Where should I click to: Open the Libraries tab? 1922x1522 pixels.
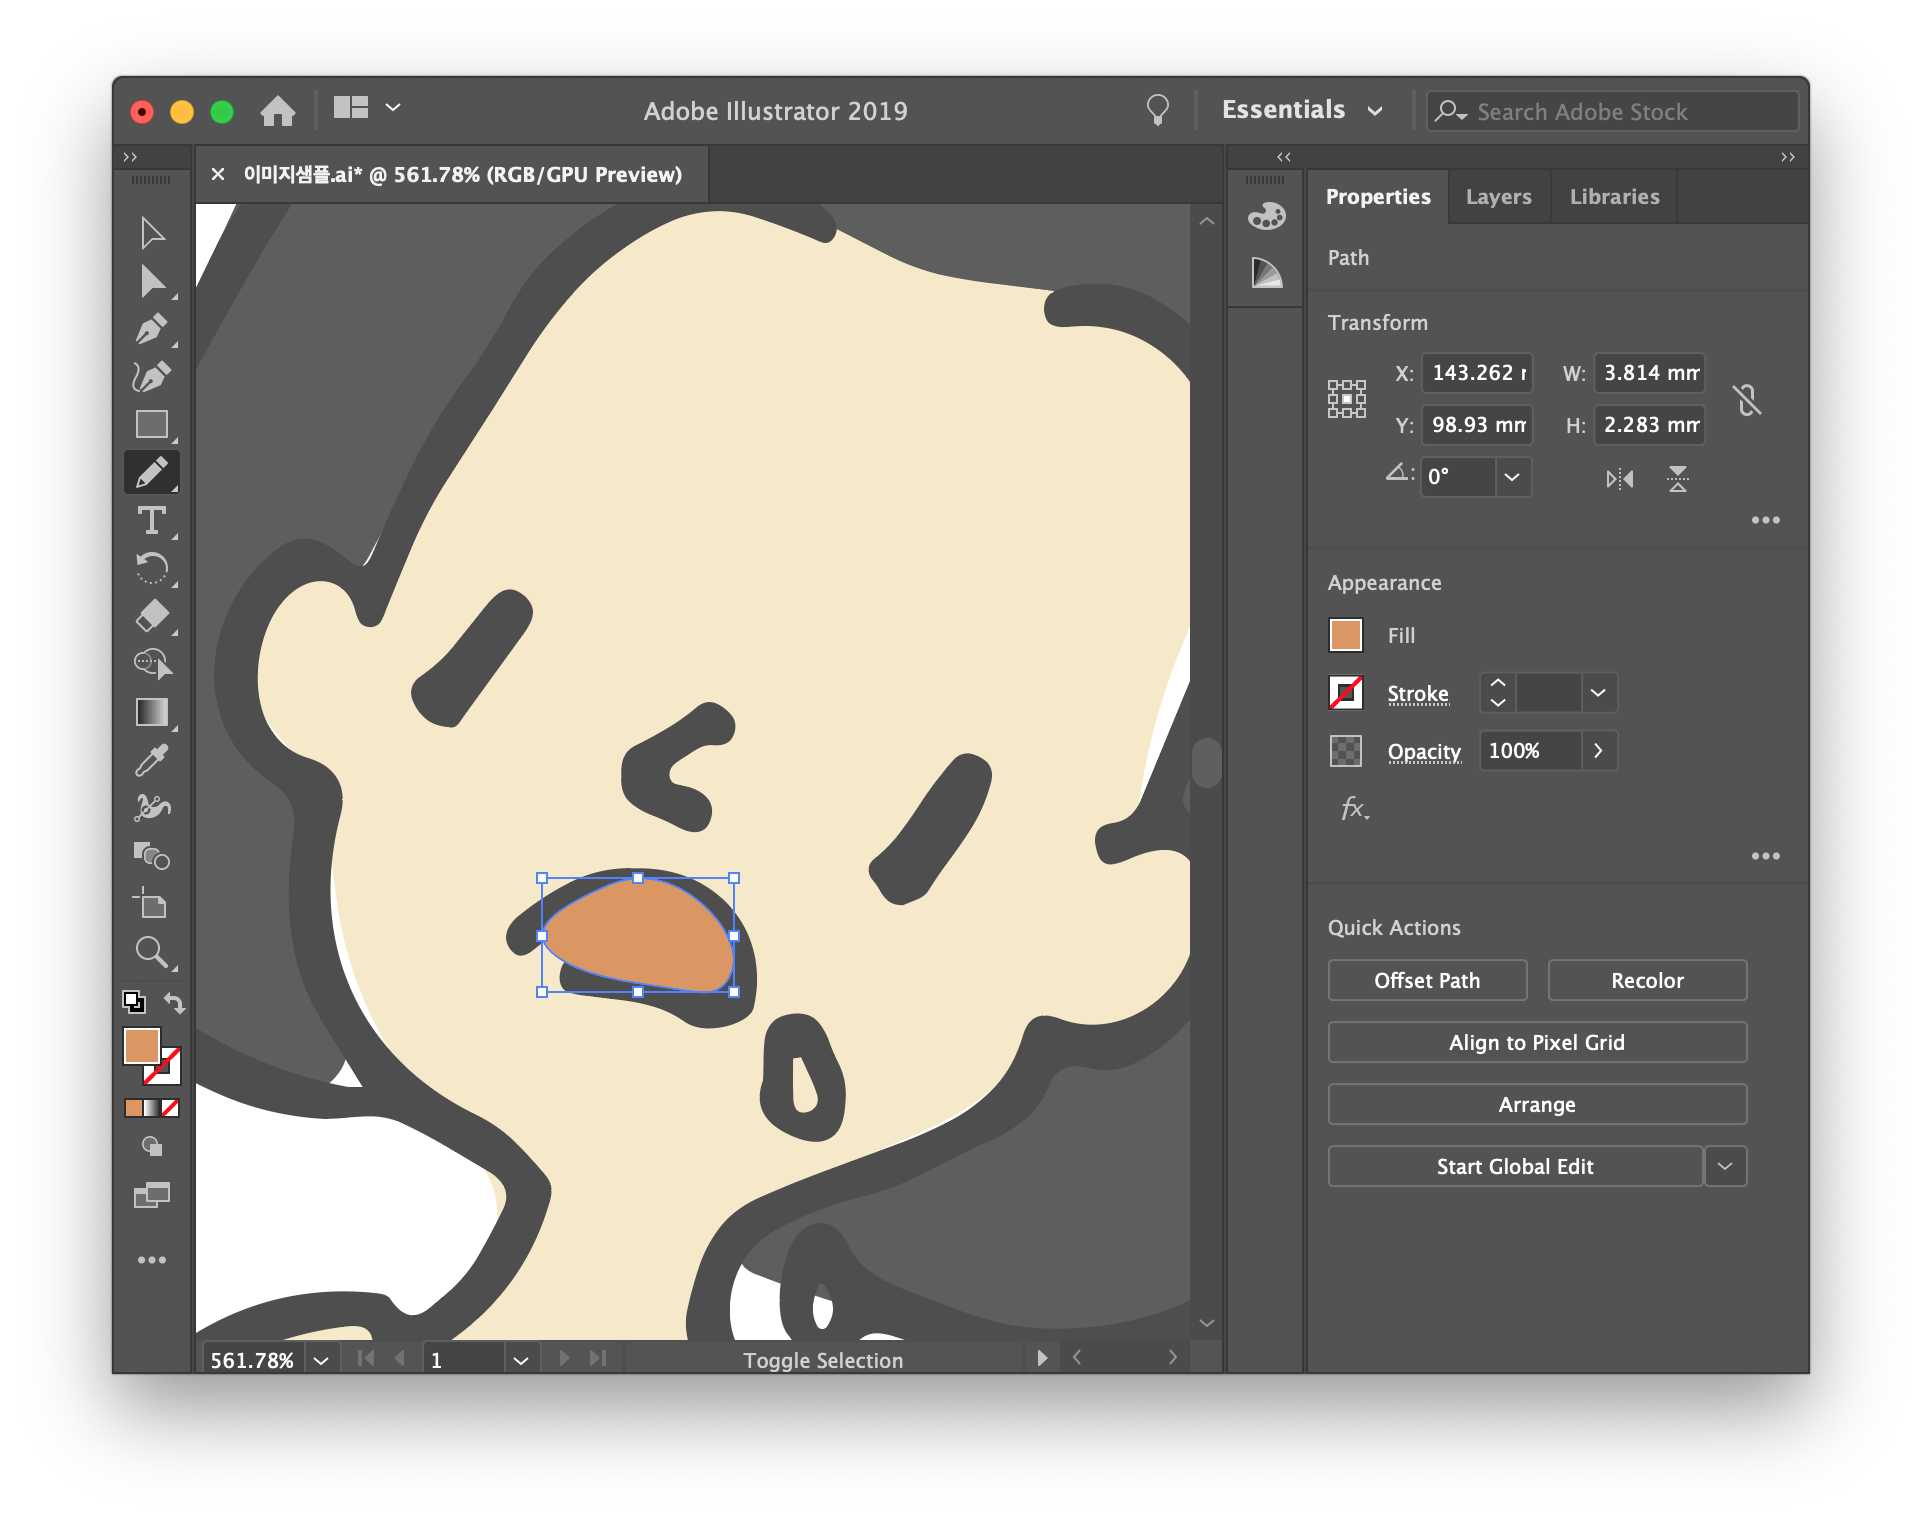pos(1614,197)
